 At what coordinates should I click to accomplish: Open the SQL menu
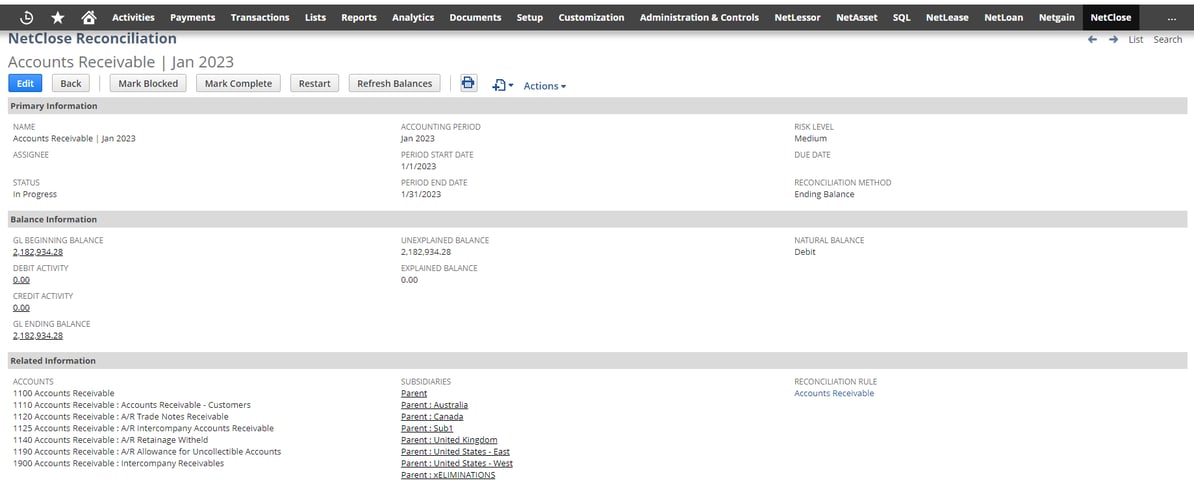(x=902, y=17)
